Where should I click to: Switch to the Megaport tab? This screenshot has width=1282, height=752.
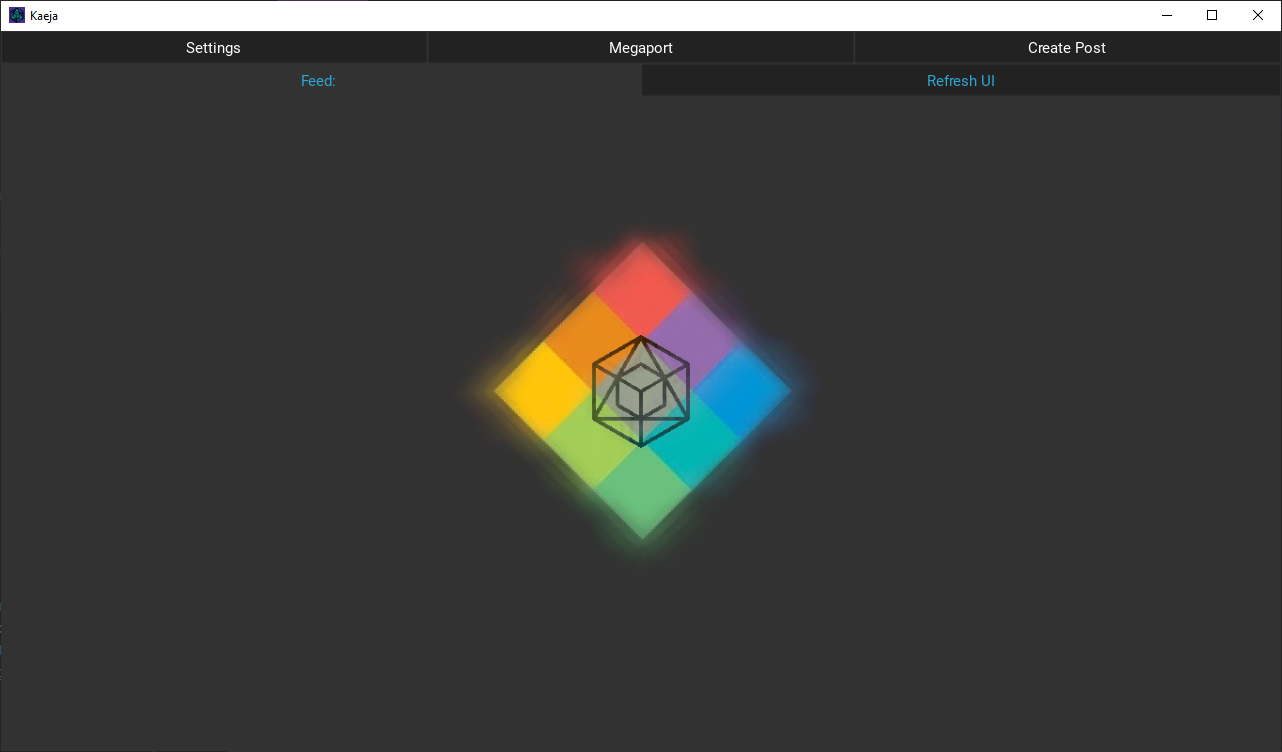640,47
